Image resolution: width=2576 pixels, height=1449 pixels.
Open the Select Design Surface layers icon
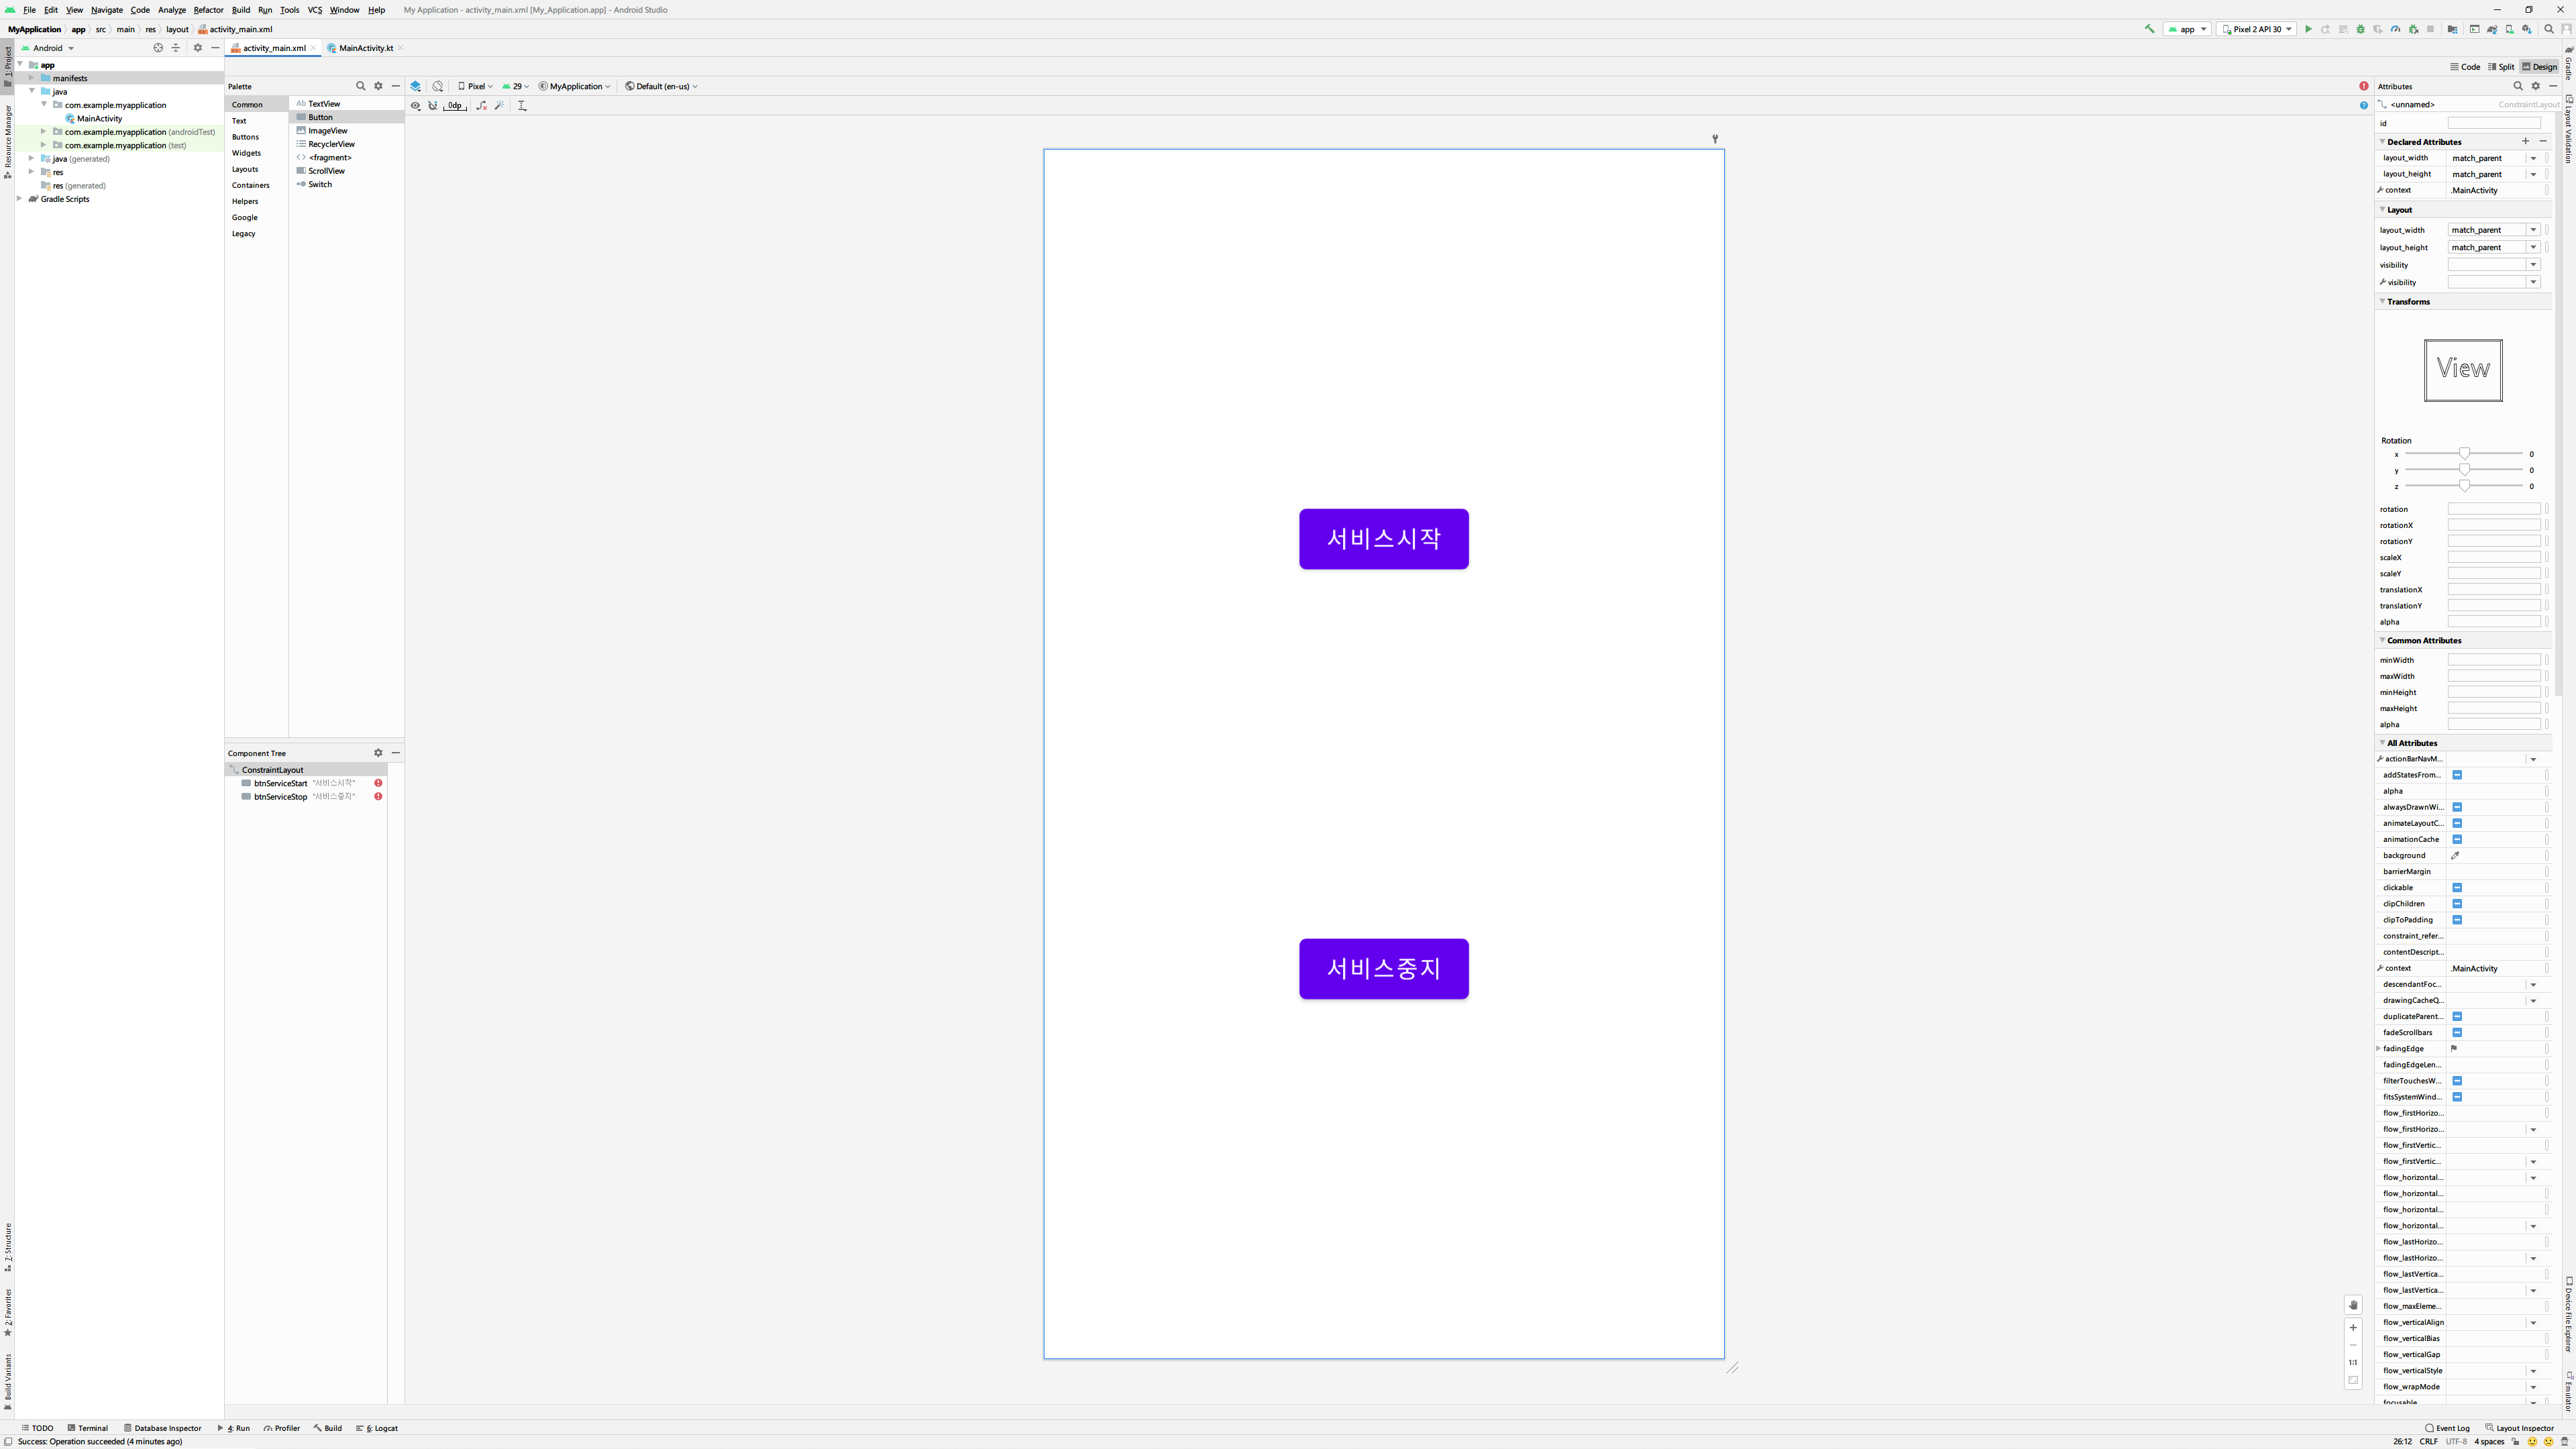click(x=415, y=86)
